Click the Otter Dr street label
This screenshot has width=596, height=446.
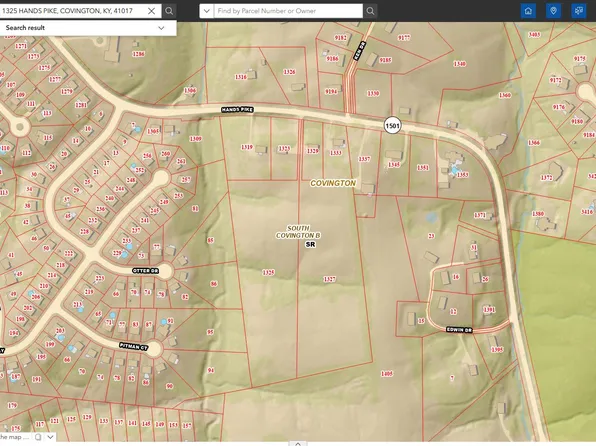click(x=146, y=271)
